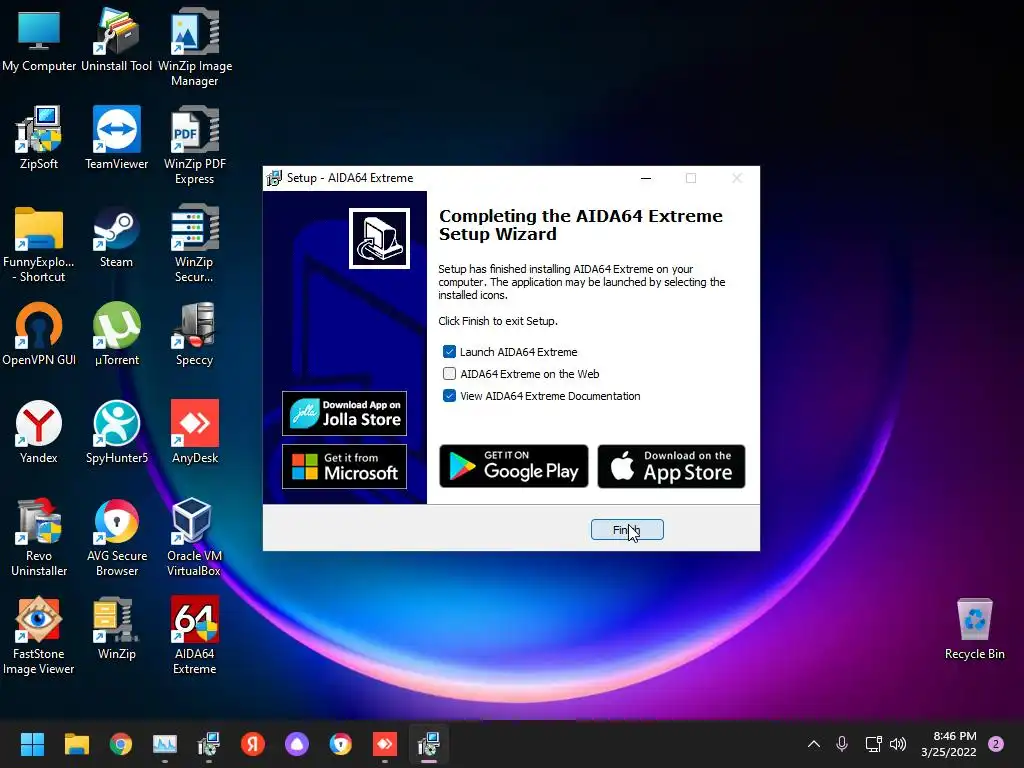Launch Google Chrome from the taskbar
The height and width of the screenshot is (768, 1024).
(121, 744)
